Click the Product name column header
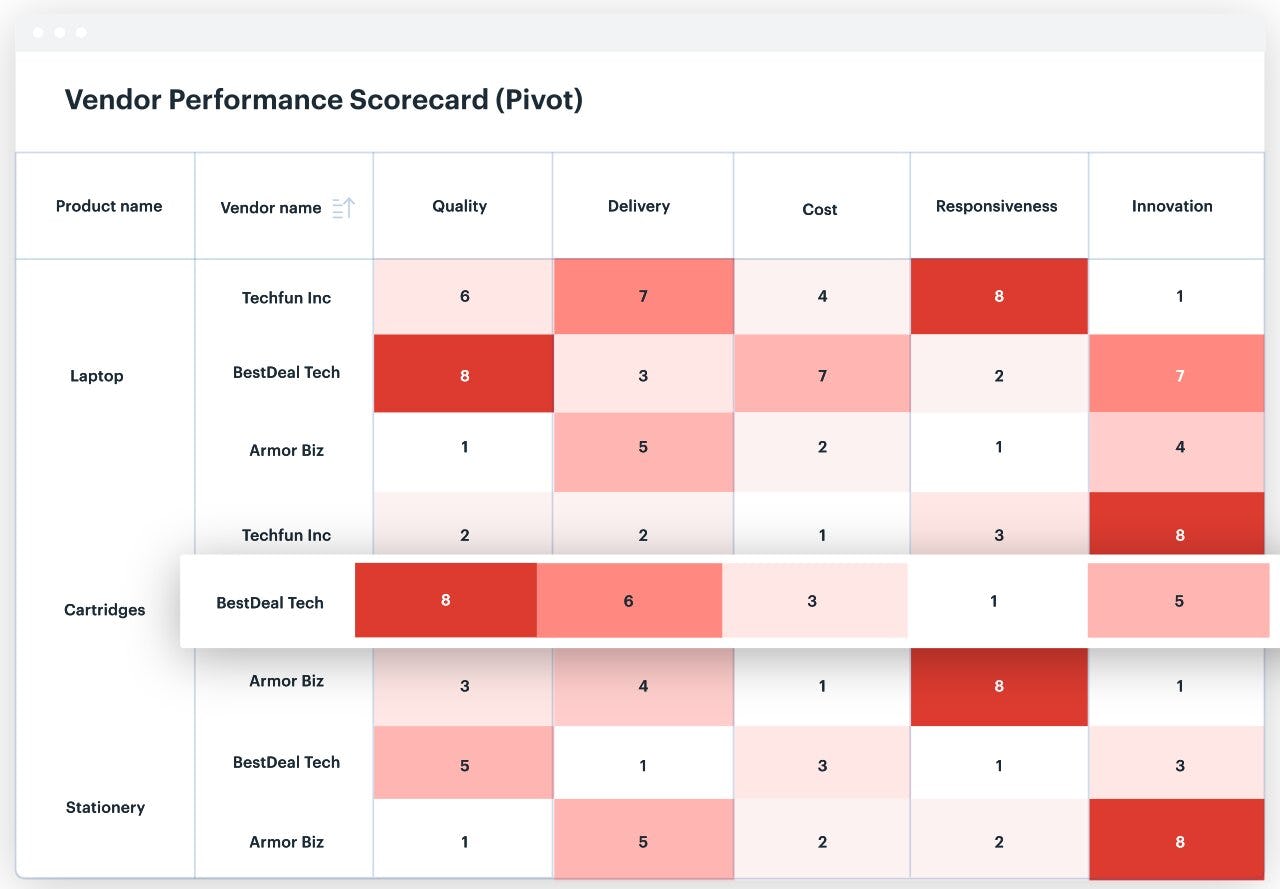This screenshot has width=1280, height=889. click(x=109, y=206)
